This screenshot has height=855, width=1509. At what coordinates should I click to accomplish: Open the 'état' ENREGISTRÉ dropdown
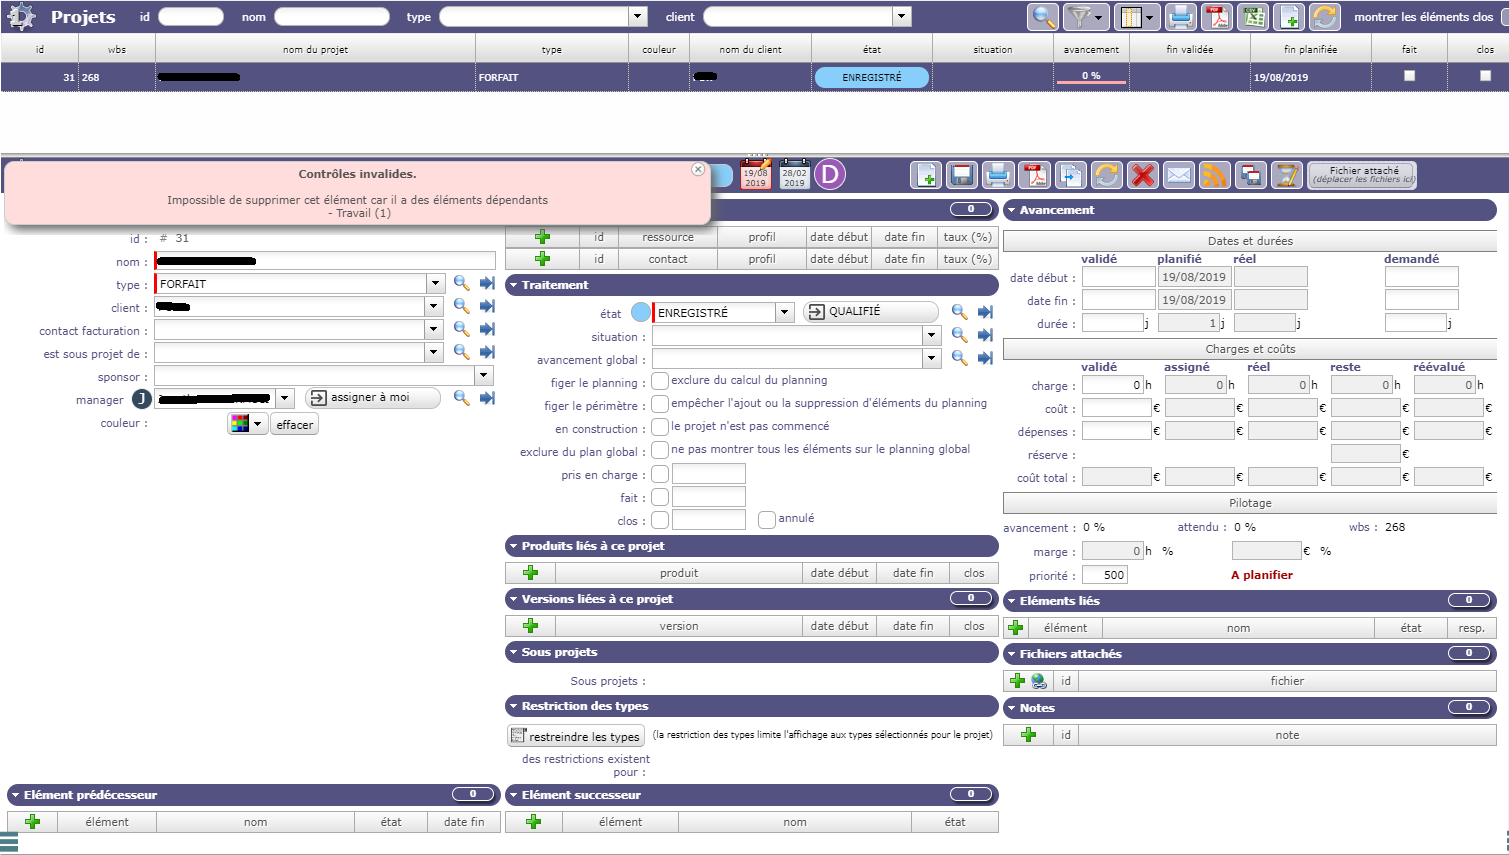(x=785, y=313)
